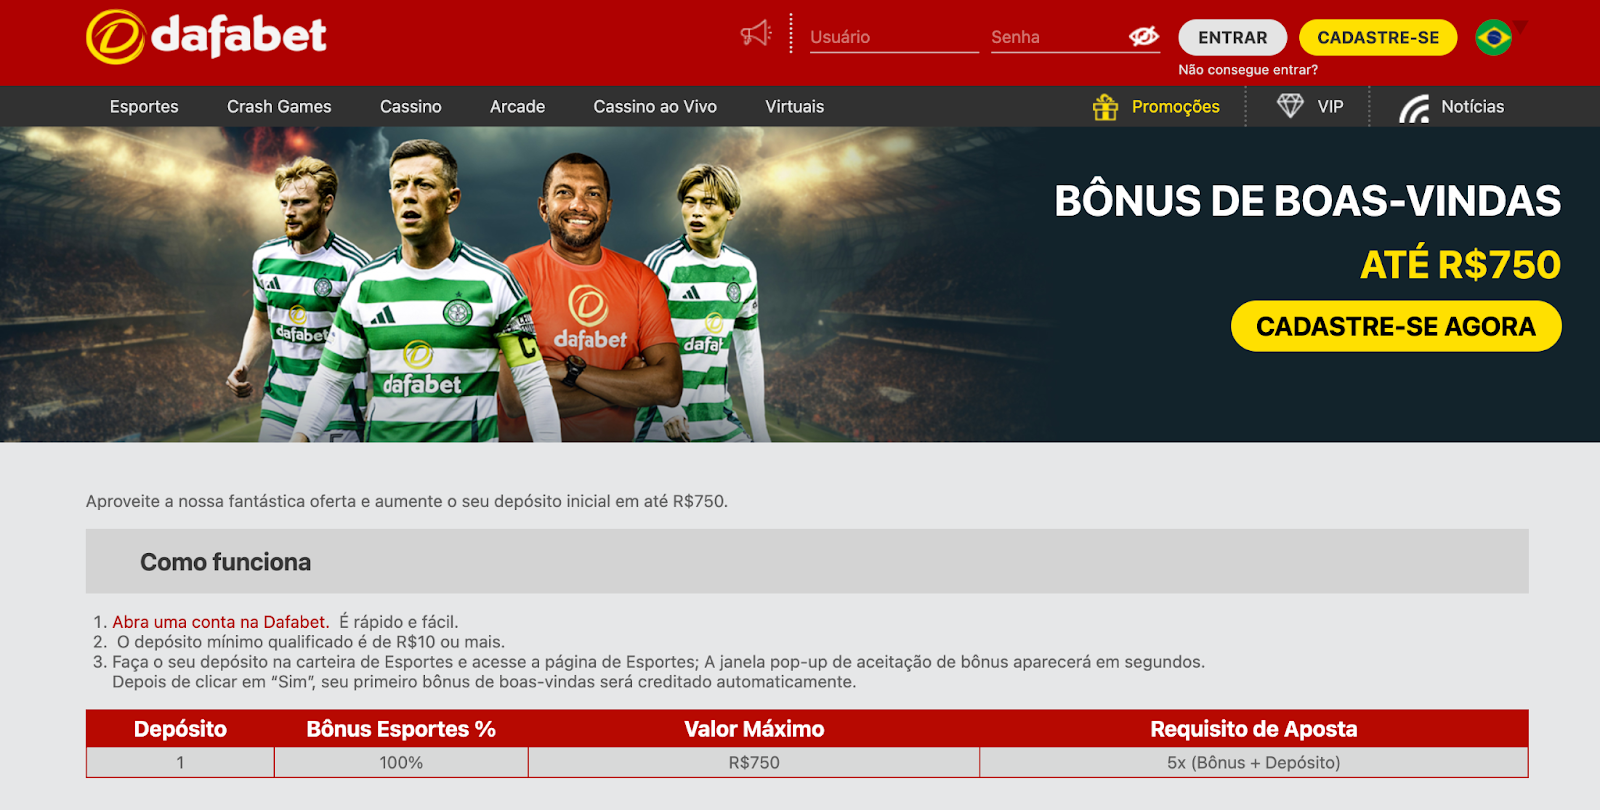Click the ENTRAR button
This screenshot has height=810, width=1600.
click(x=1232, y=38)
